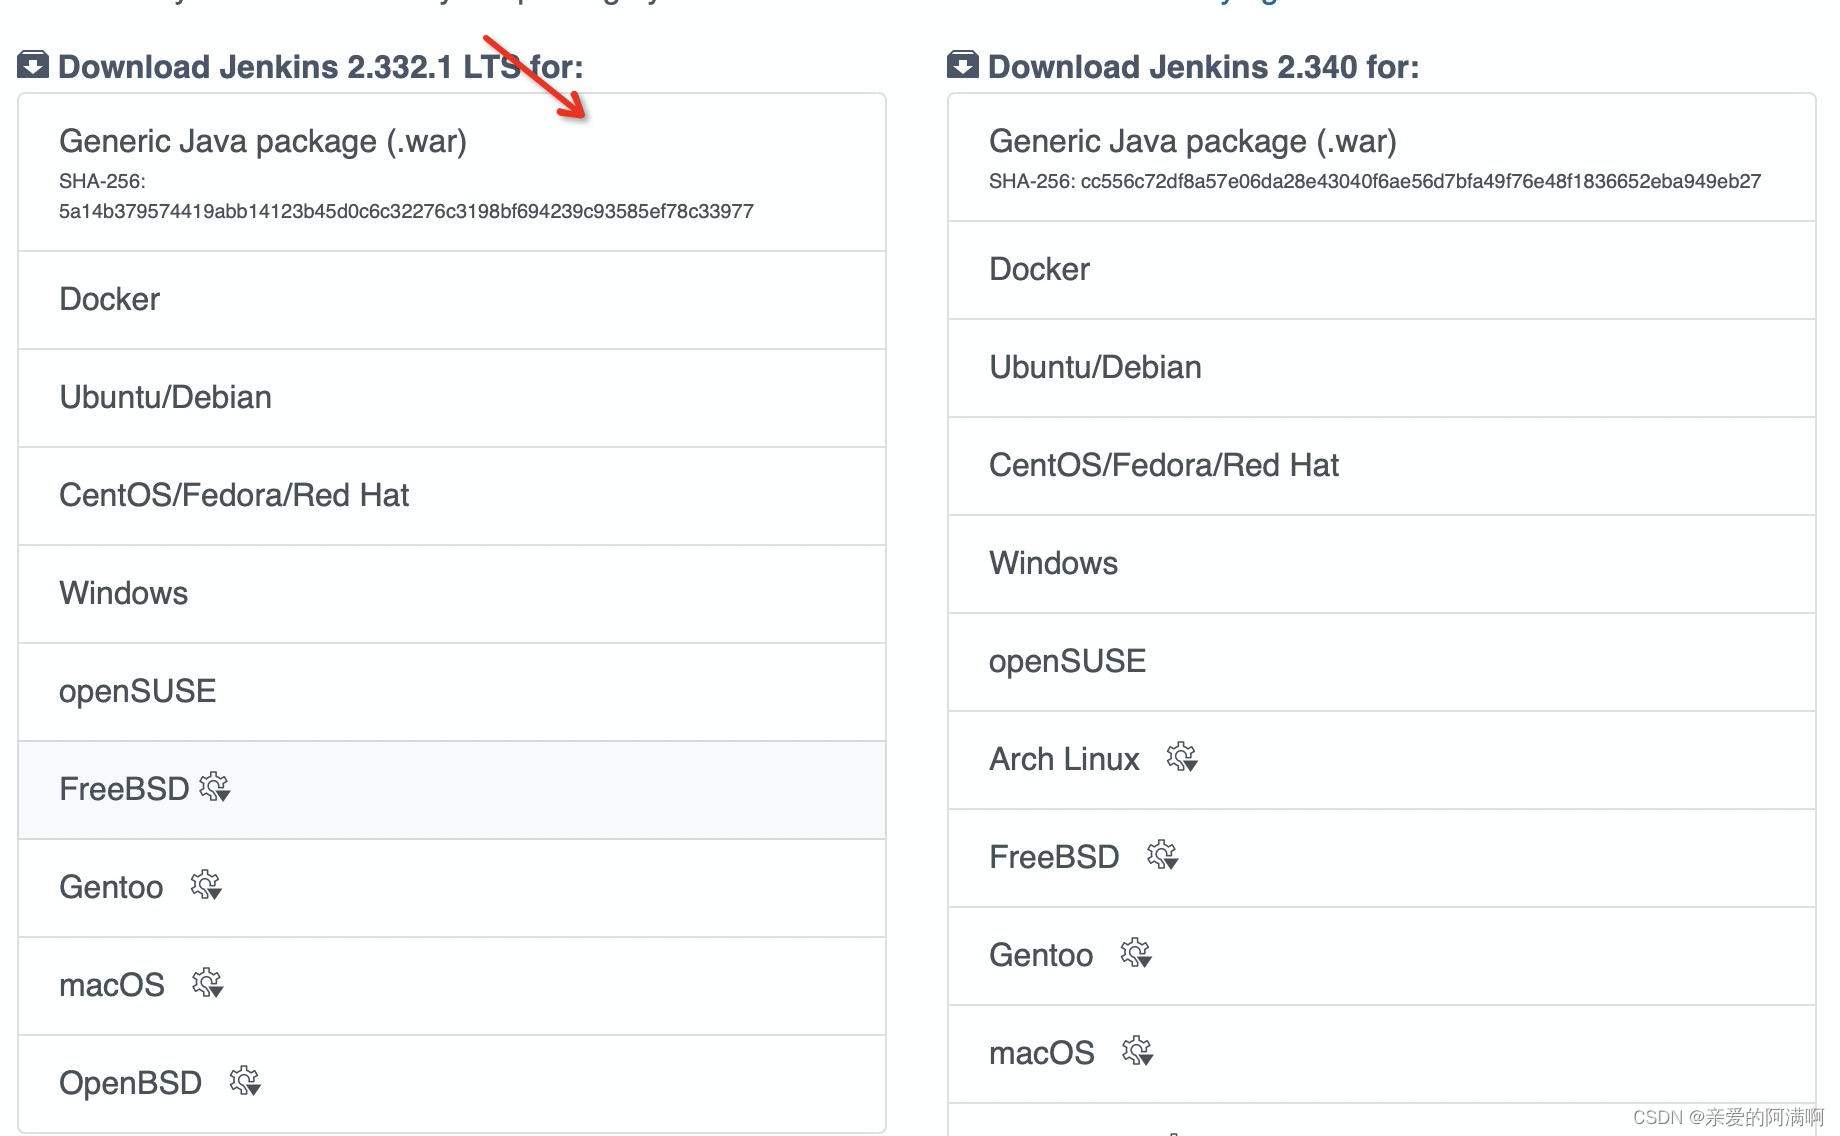Click the gear icon next to weekly macOS
The width and height of the screenshot is (1840, 1136).
tap(1137, 1051)
